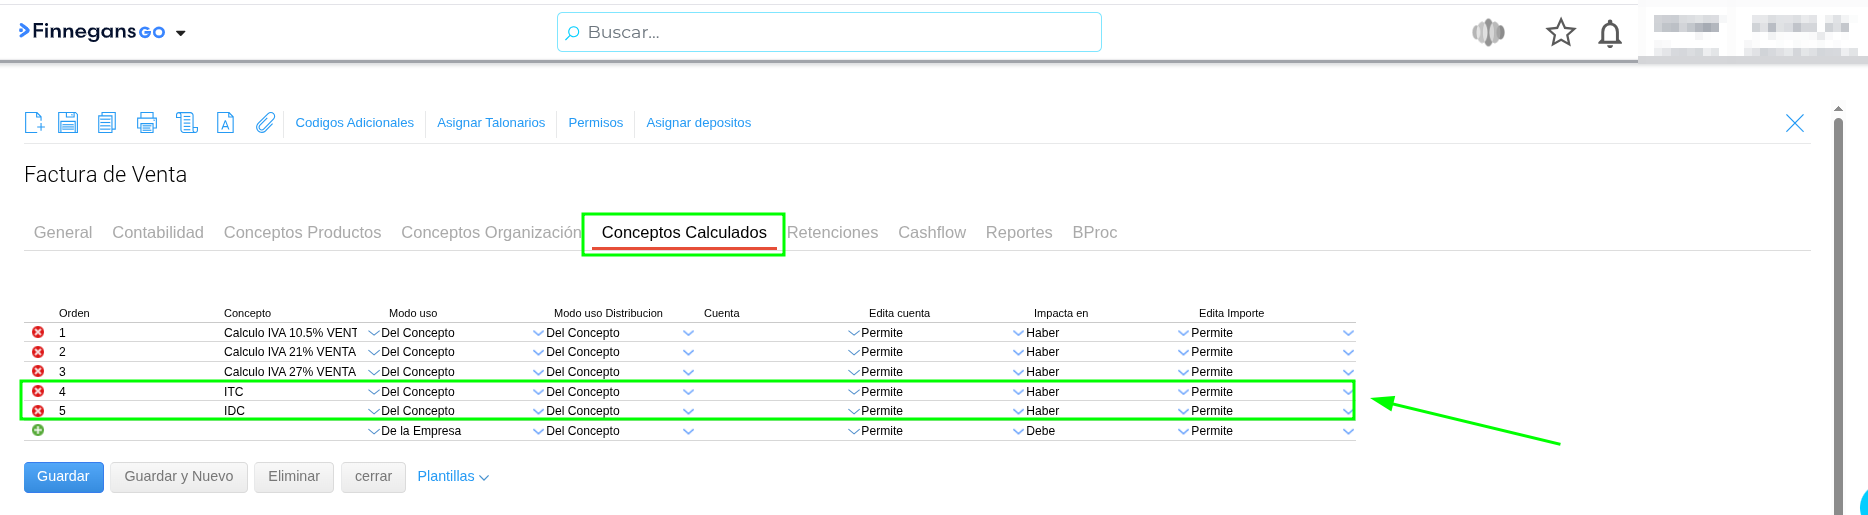This screenshot has width=1868, height=515.
Task: Select the Conceptos Calculados tab
Action: pos(684,232)
